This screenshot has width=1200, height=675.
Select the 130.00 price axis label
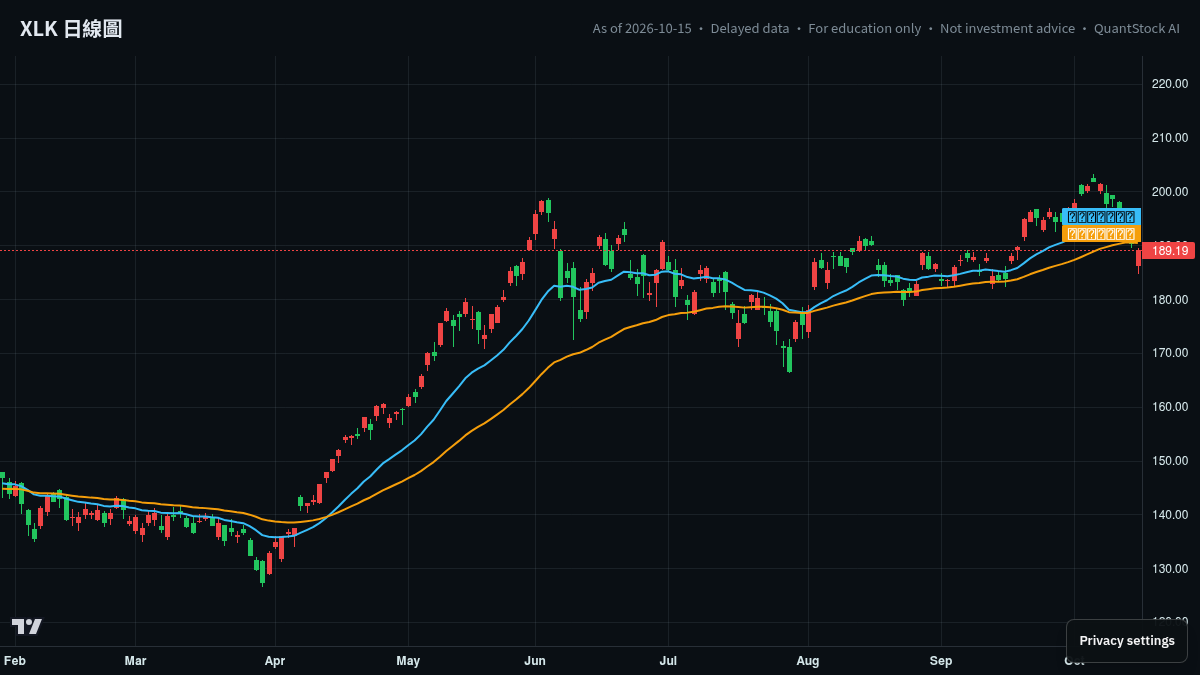pos(1170,569)
